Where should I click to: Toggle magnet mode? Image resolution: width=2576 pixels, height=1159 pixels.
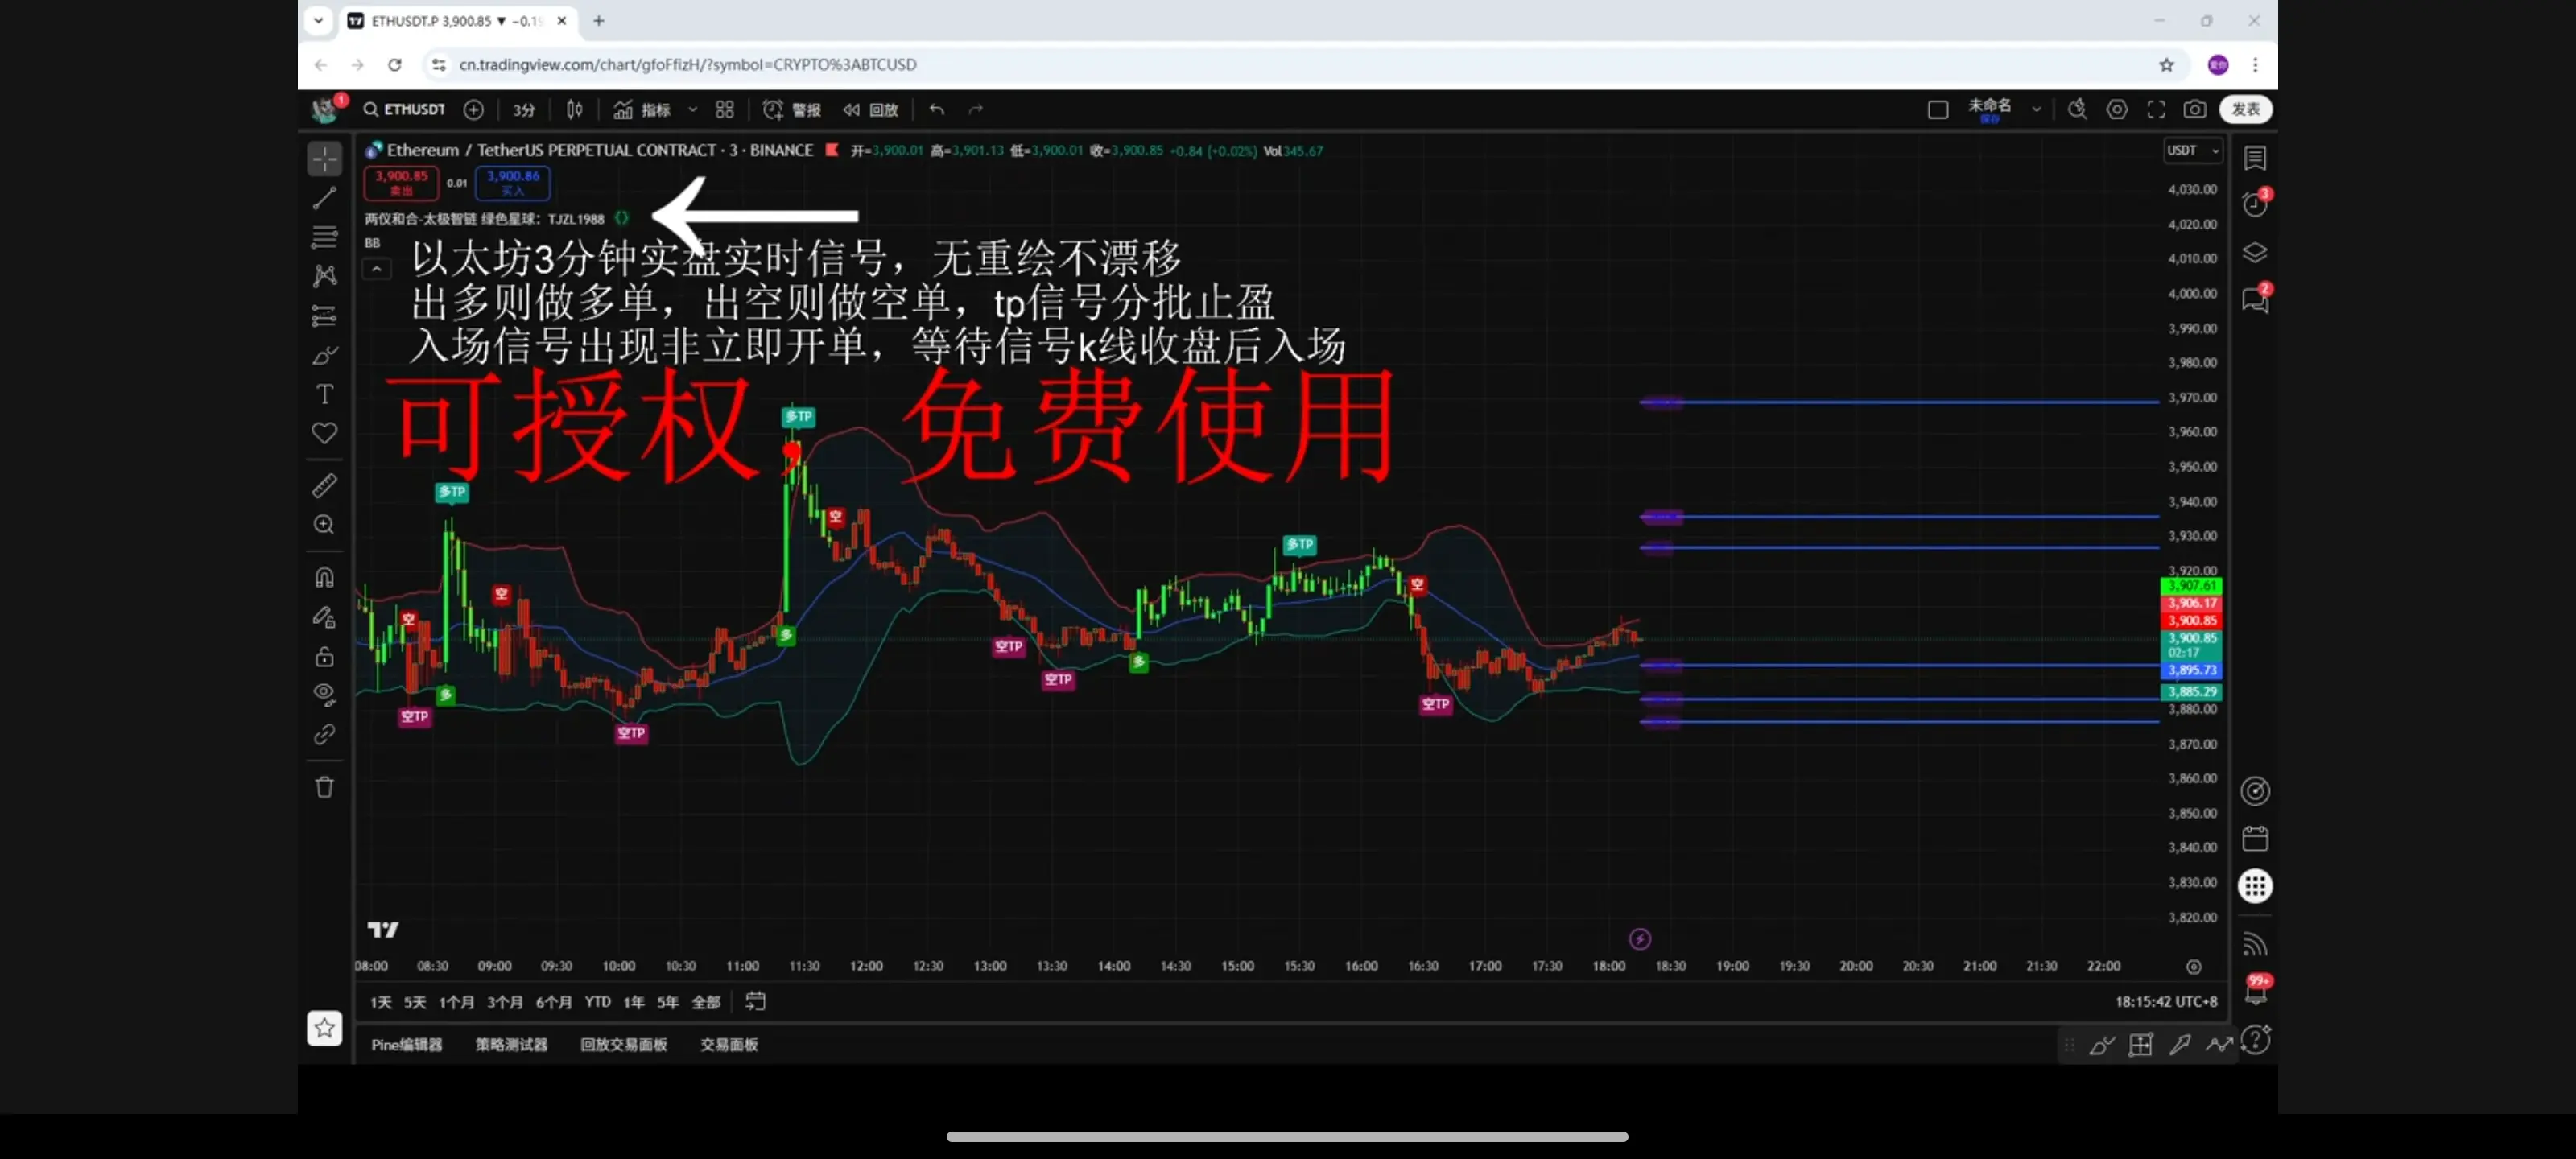[x=324, y=578]
